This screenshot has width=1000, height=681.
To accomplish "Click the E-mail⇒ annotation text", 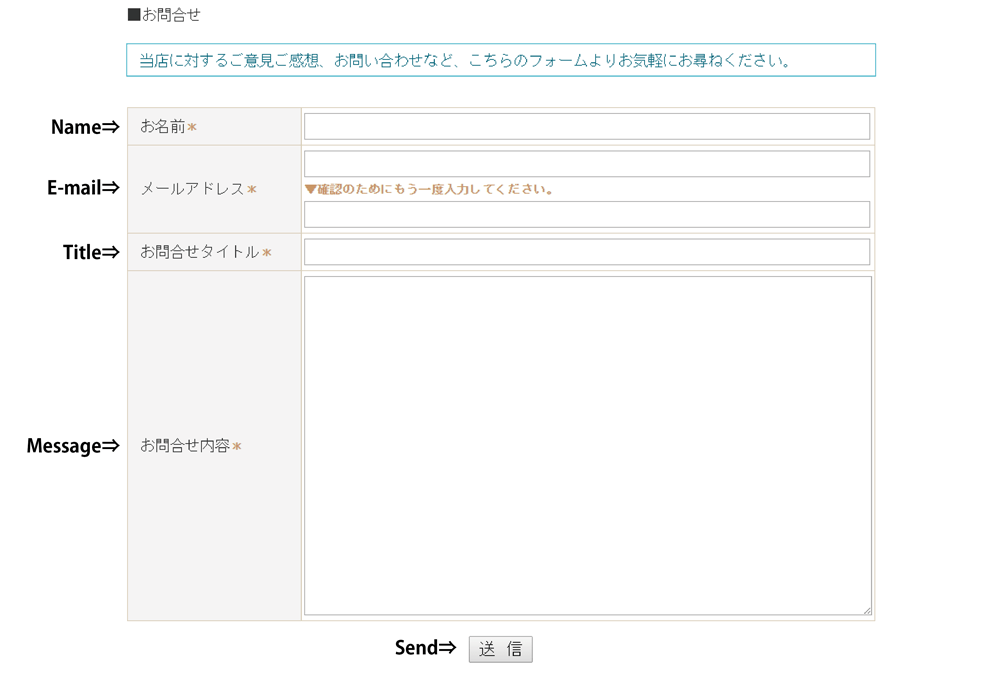I will point(83,188).
